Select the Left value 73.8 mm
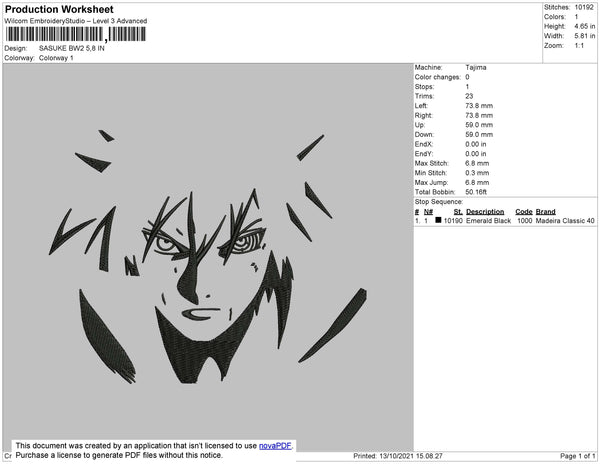Image resolution: width=600 pixels, height=464 pixels. [479, 106]
